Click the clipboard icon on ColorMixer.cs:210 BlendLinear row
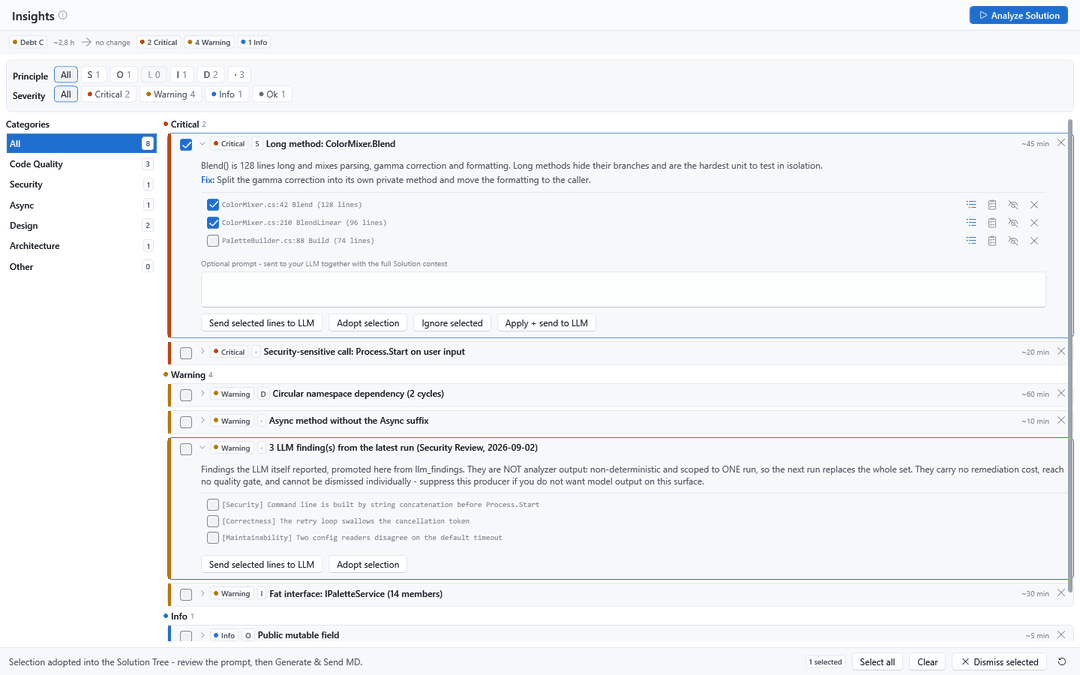The width and height of the screenshot is (1080, 675). pos(992,222)
